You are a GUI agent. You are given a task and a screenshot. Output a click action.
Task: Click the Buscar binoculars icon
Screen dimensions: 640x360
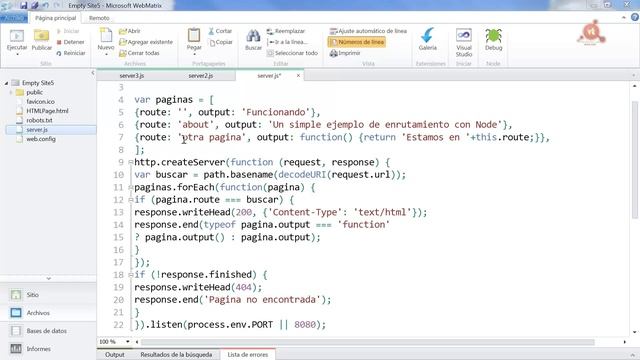click(253, 36)
